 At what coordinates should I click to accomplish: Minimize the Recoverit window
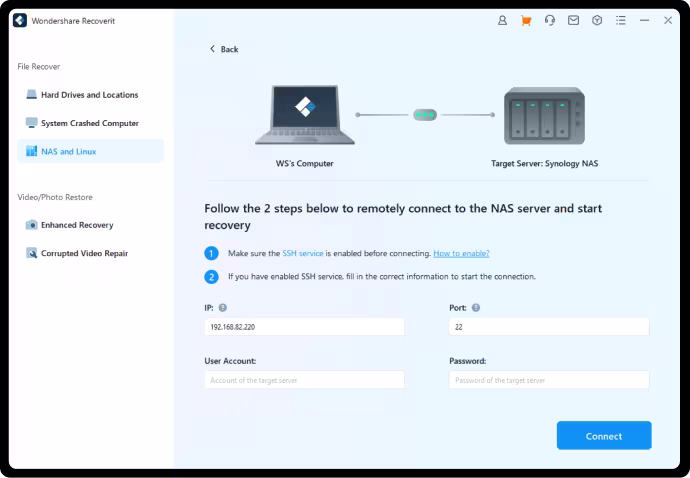point(644,21)
